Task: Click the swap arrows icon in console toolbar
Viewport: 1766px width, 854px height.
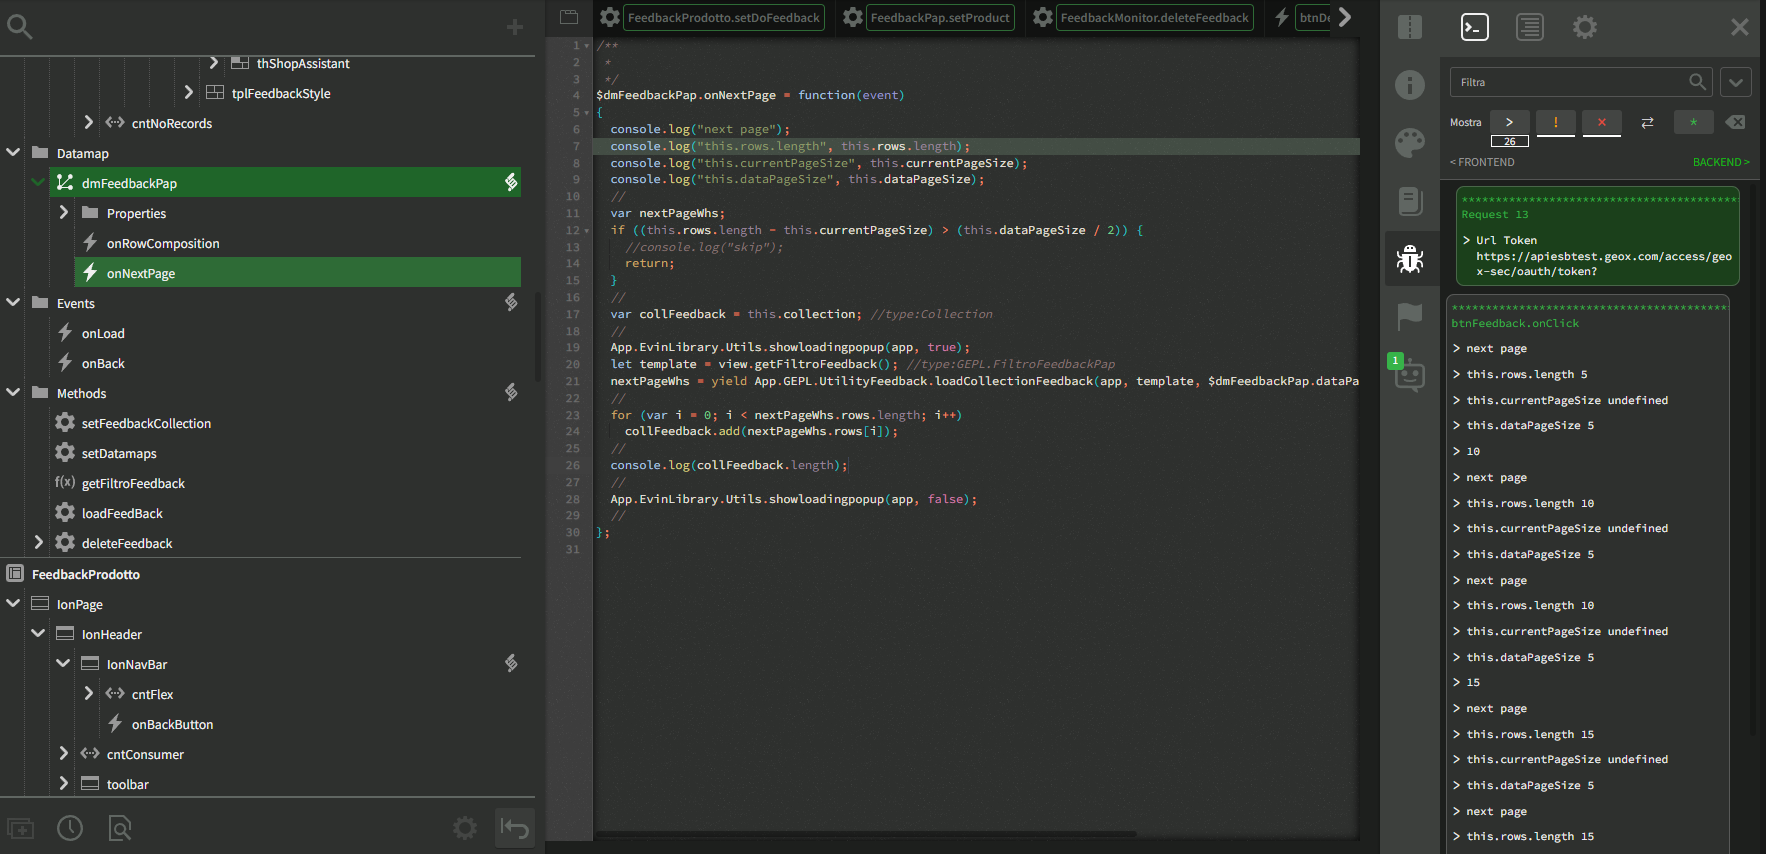Action: click(x=1647, y=122)
